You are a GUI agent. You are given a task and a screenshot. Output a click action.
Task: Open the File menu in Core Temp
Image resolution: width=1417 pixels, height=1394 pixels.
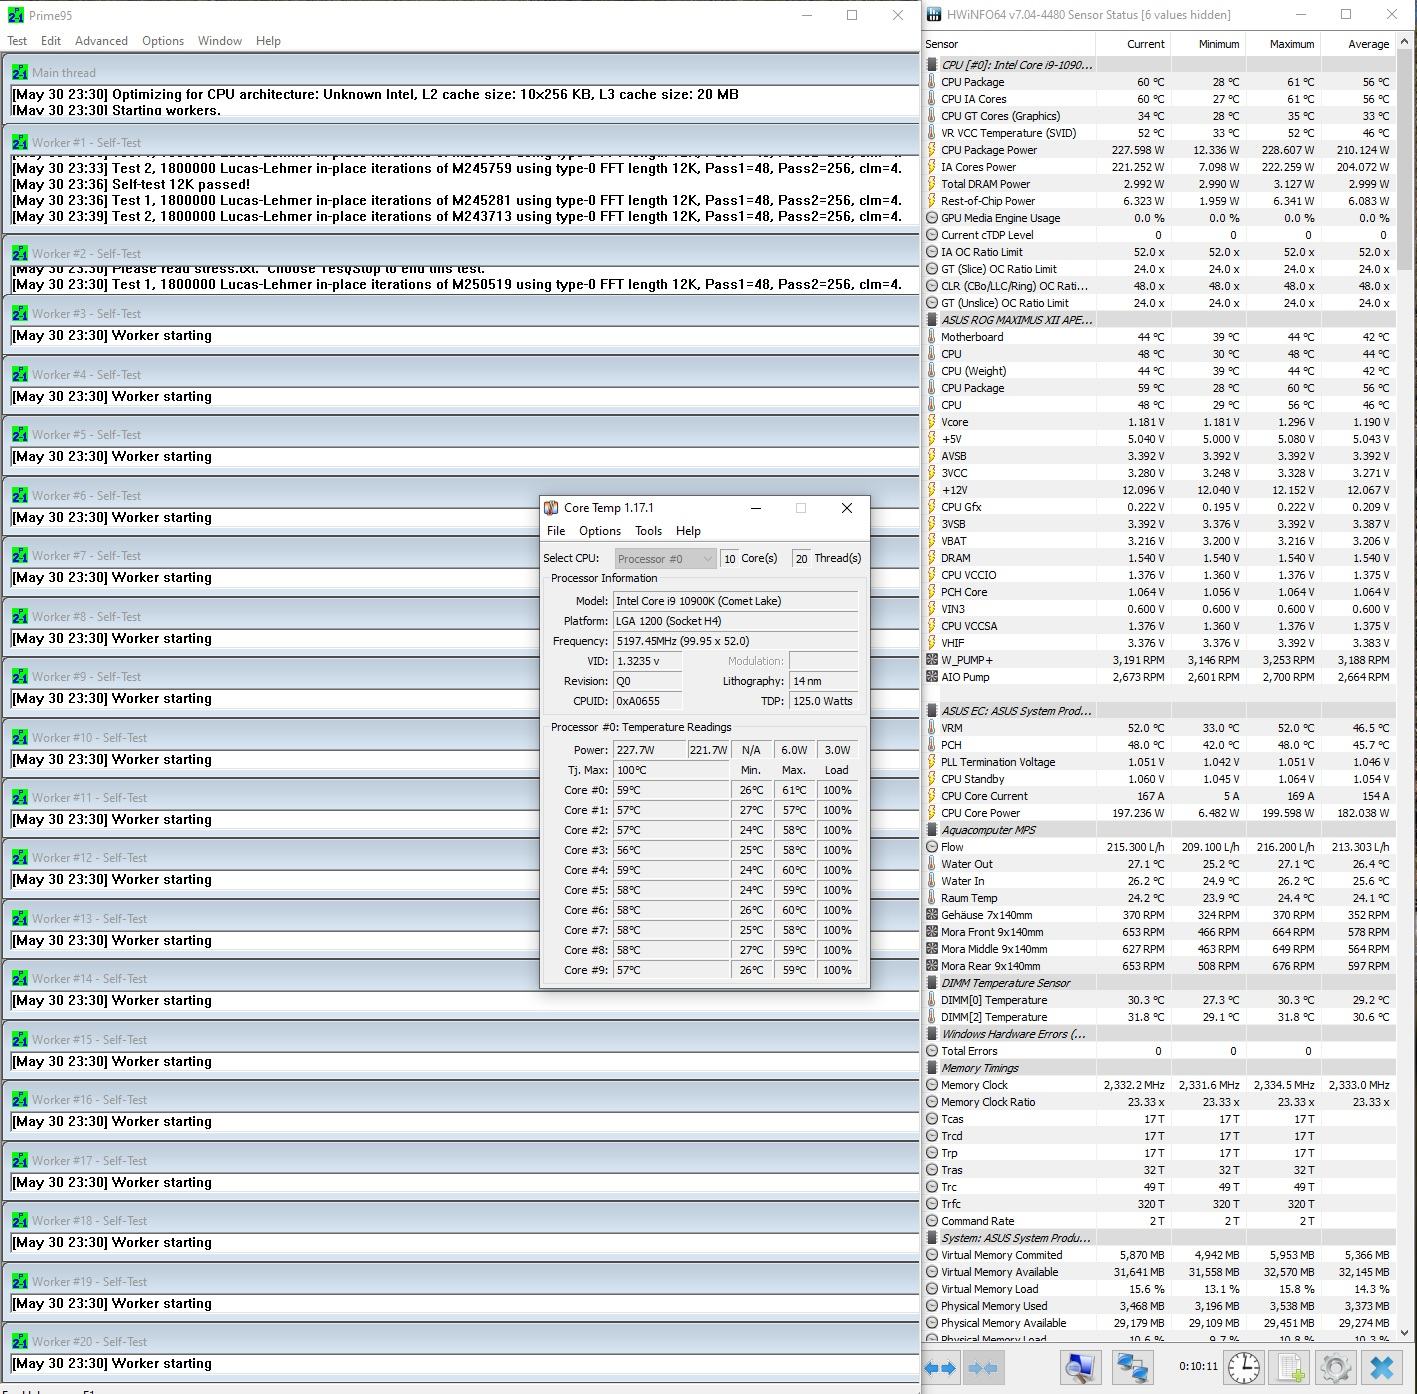[x=556, y=531]
